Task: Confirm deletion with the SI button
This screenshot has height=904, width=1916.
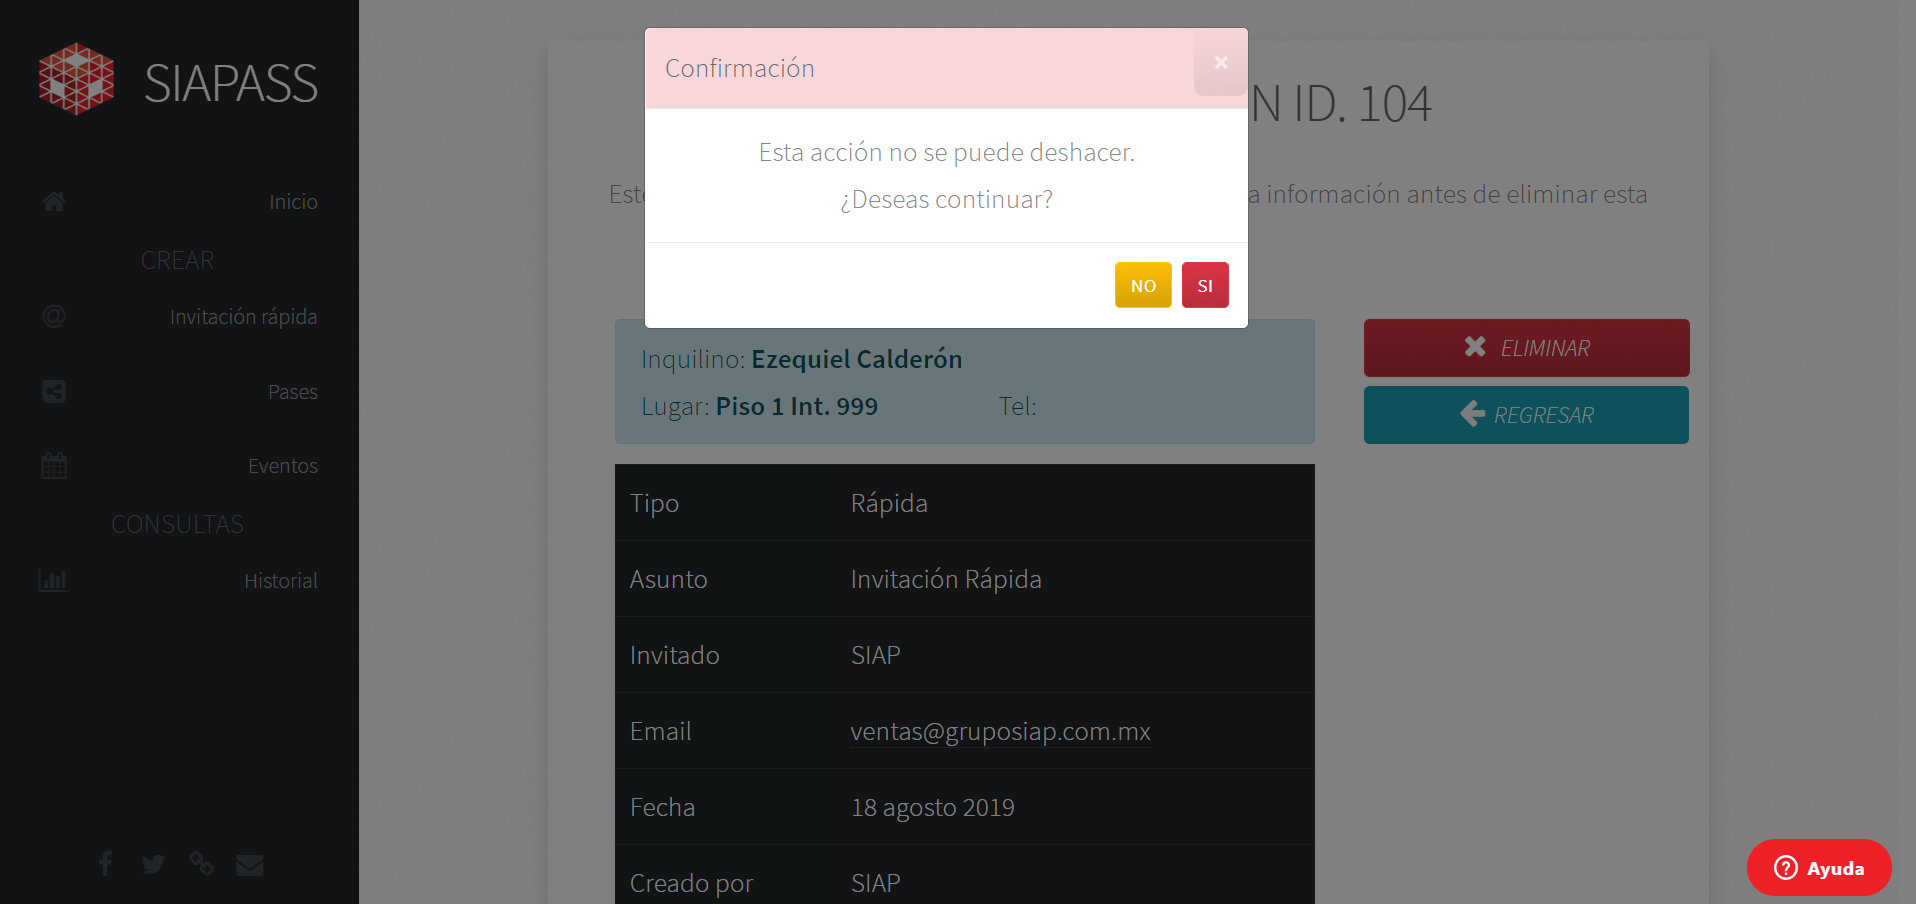Action: (1205, 285)
